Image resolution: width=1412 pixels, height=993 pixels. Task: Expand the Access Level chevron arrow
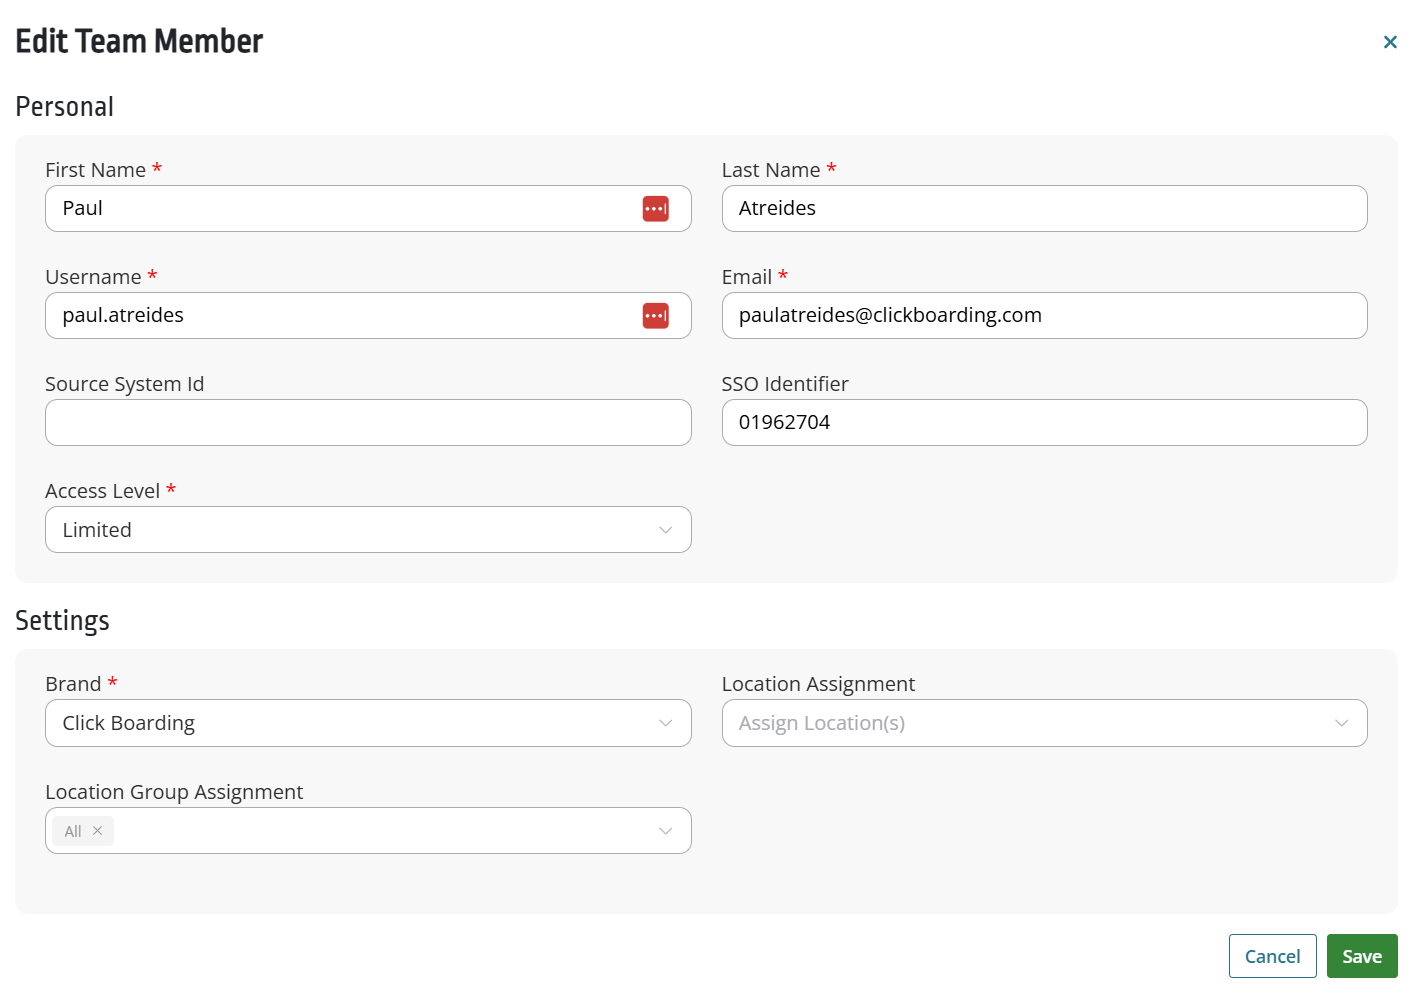click(x=666, y=530)
